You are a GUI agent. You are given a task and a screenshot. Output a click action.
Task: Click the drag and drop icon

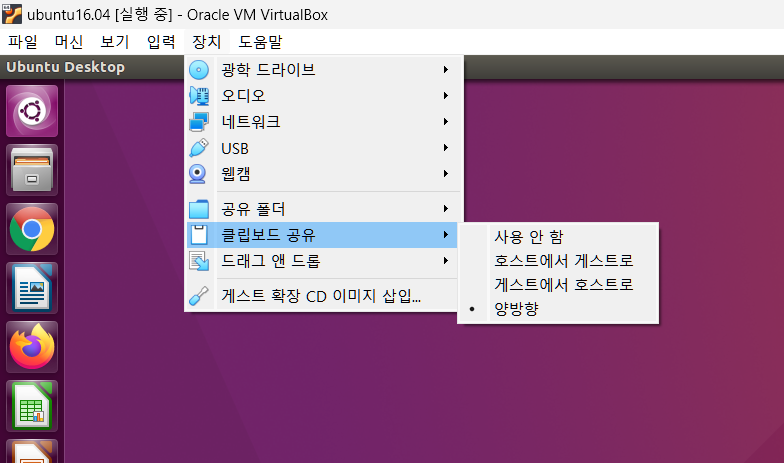click(199, 261)
